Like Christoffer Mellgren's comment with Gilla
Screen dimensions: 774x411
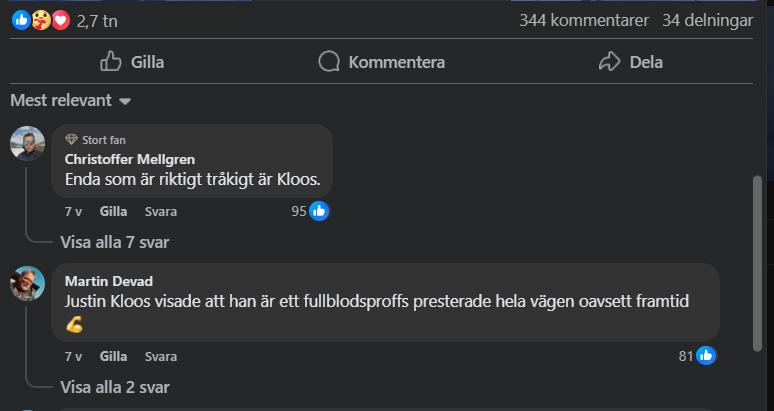[114, 211]
